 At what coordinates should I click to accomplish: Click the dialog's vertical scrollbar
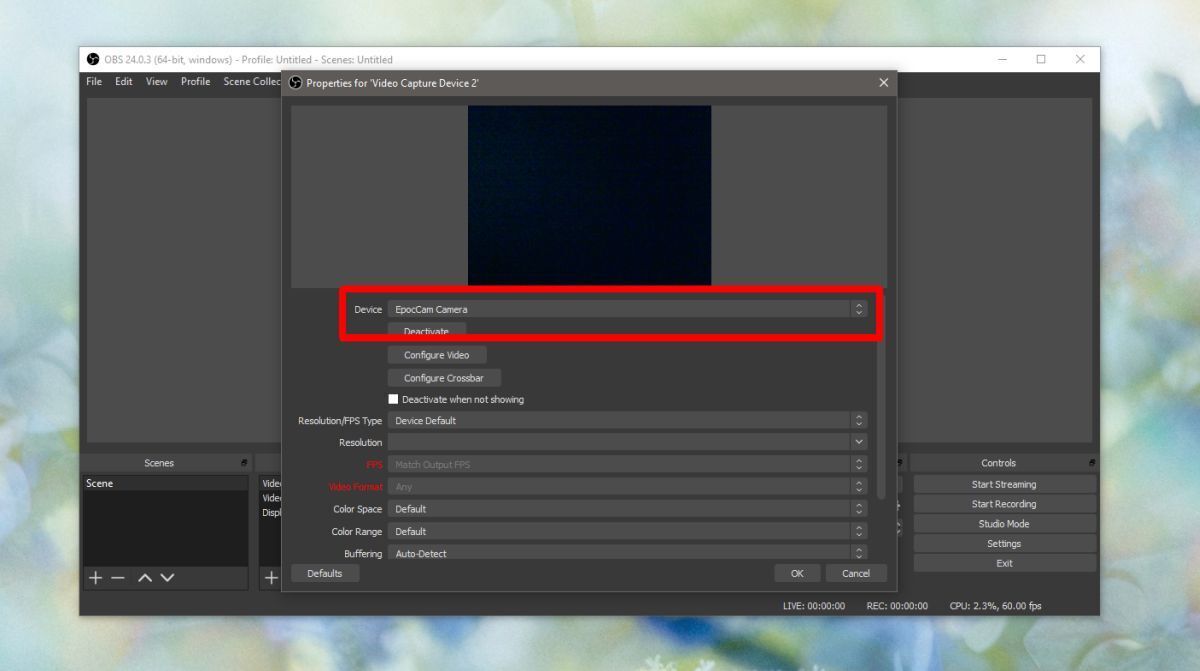881,420
